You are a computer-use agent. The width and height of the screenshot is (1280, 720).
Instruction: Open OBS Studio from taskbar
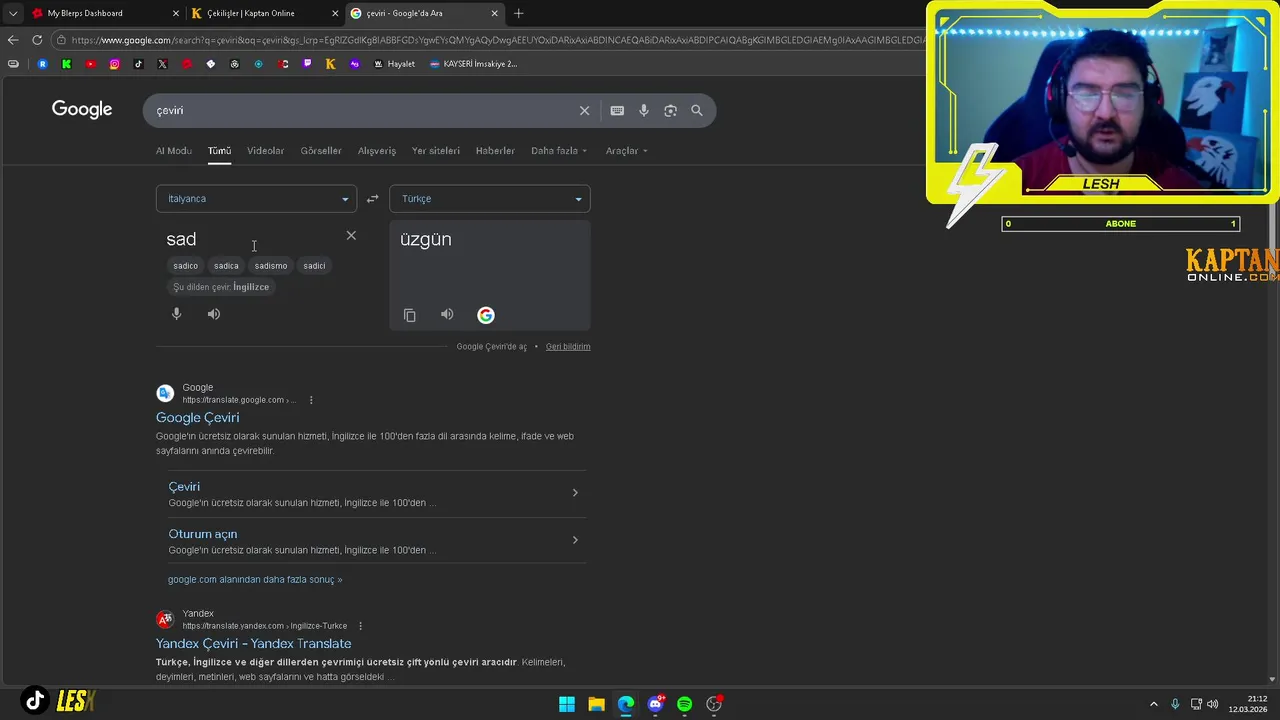[x=714, y=704]
